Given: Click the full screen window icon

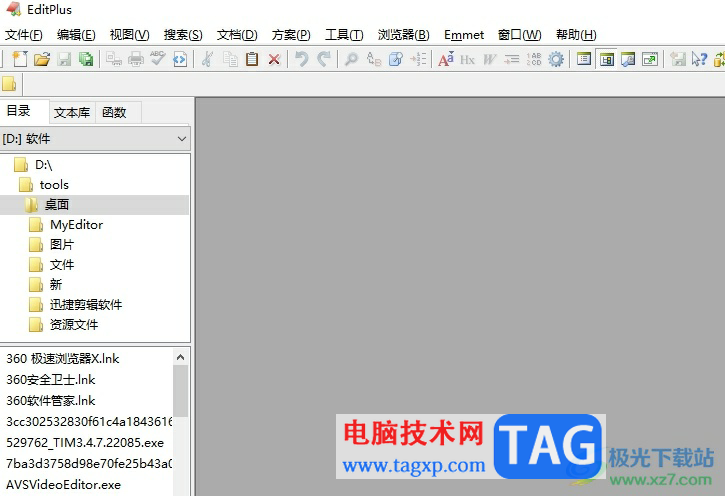Looking at the screenshot, I should click(650, 59).
